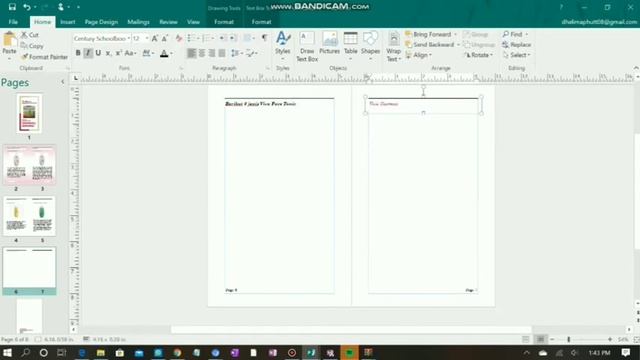Image resolution: width=640 pixels, height=360 pixels.
Task: Toggle Bold formatting
Action: pos(78,53)
